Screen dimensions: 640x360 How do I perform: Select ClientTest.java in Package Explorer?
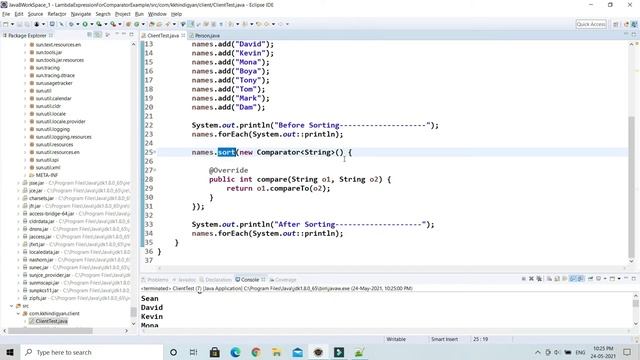pos(48,321)
